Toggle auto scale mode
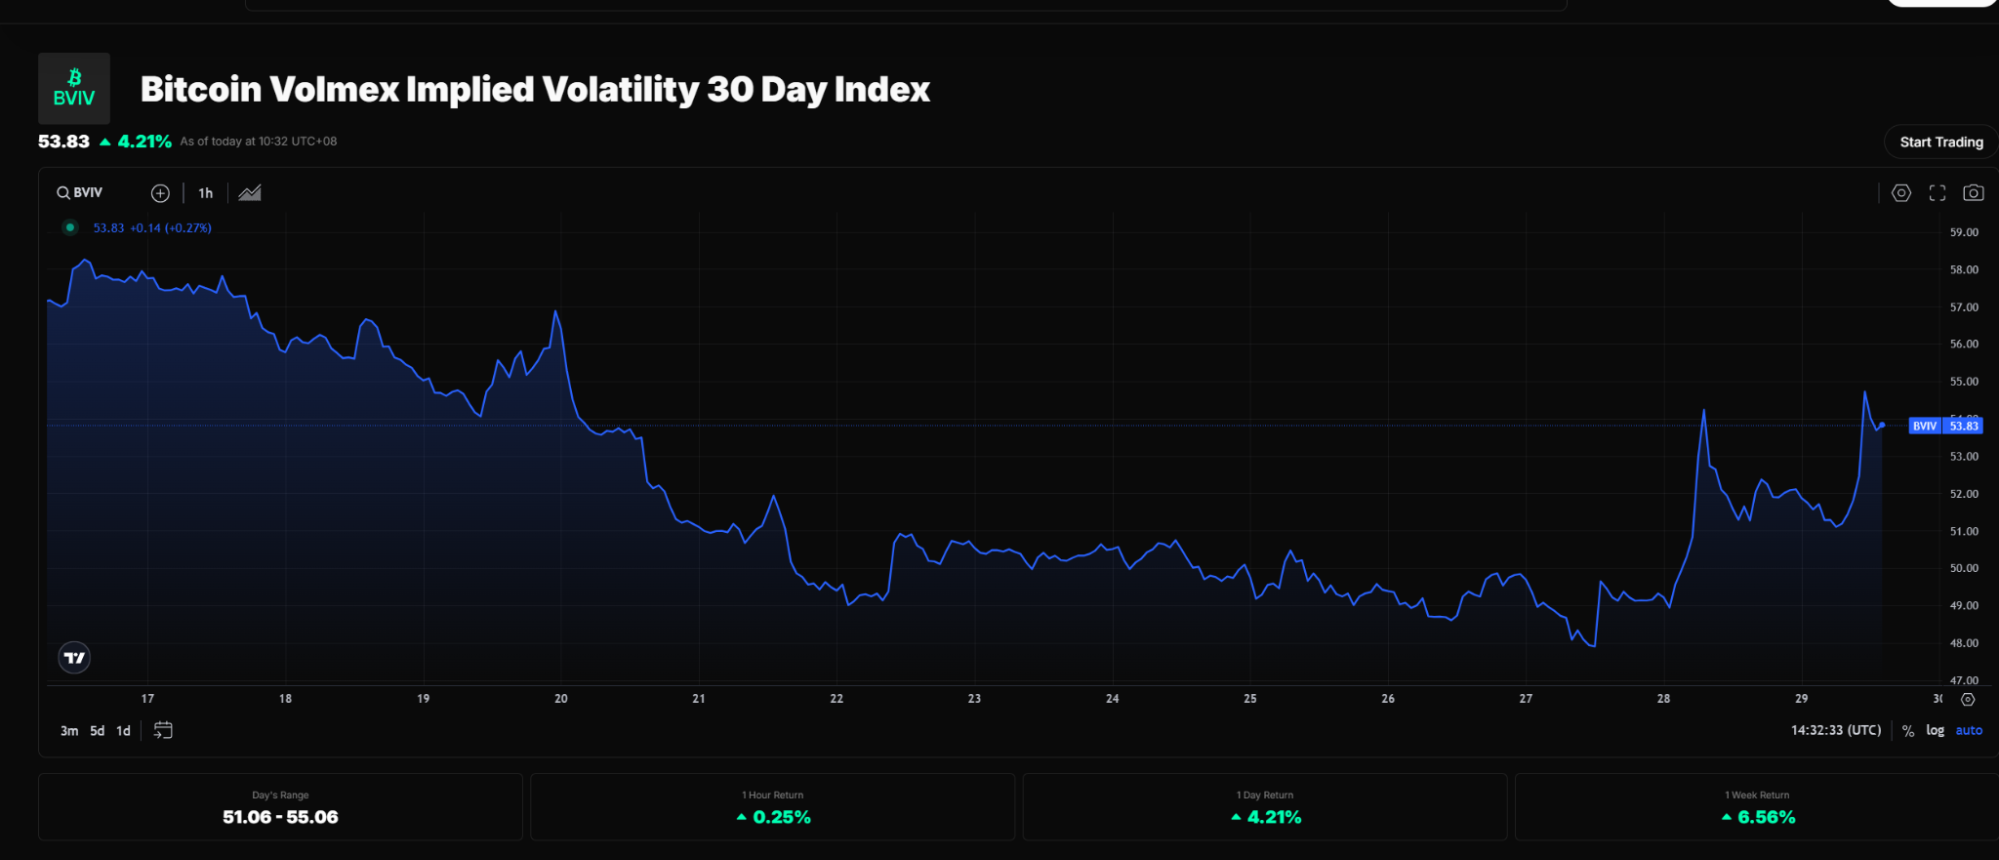 [x=1968, y=731]
